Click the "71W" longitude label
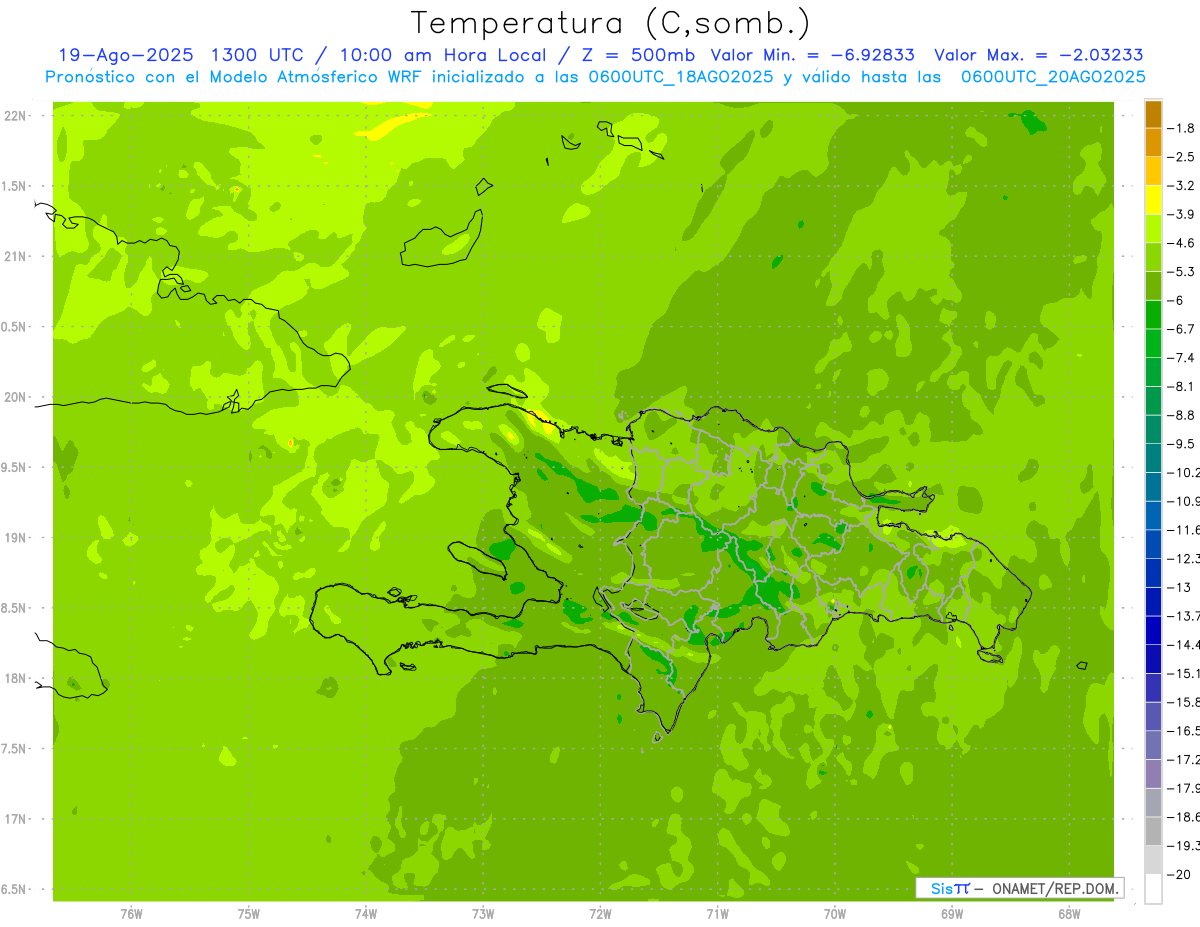 click(717, 913)
